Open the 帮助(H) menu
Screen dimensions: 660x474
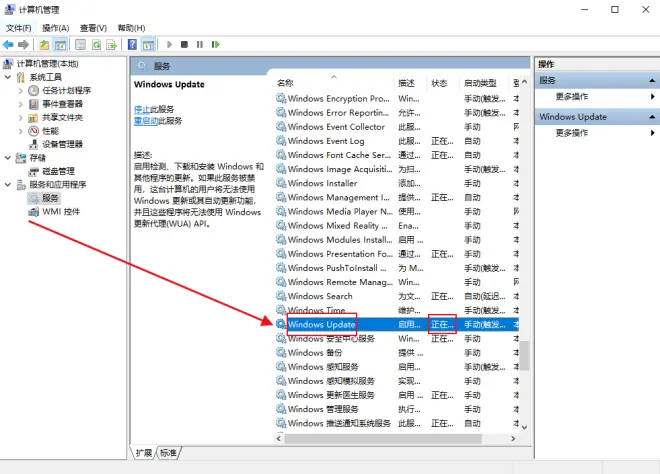pyautogui.click(x=131, y=28)
